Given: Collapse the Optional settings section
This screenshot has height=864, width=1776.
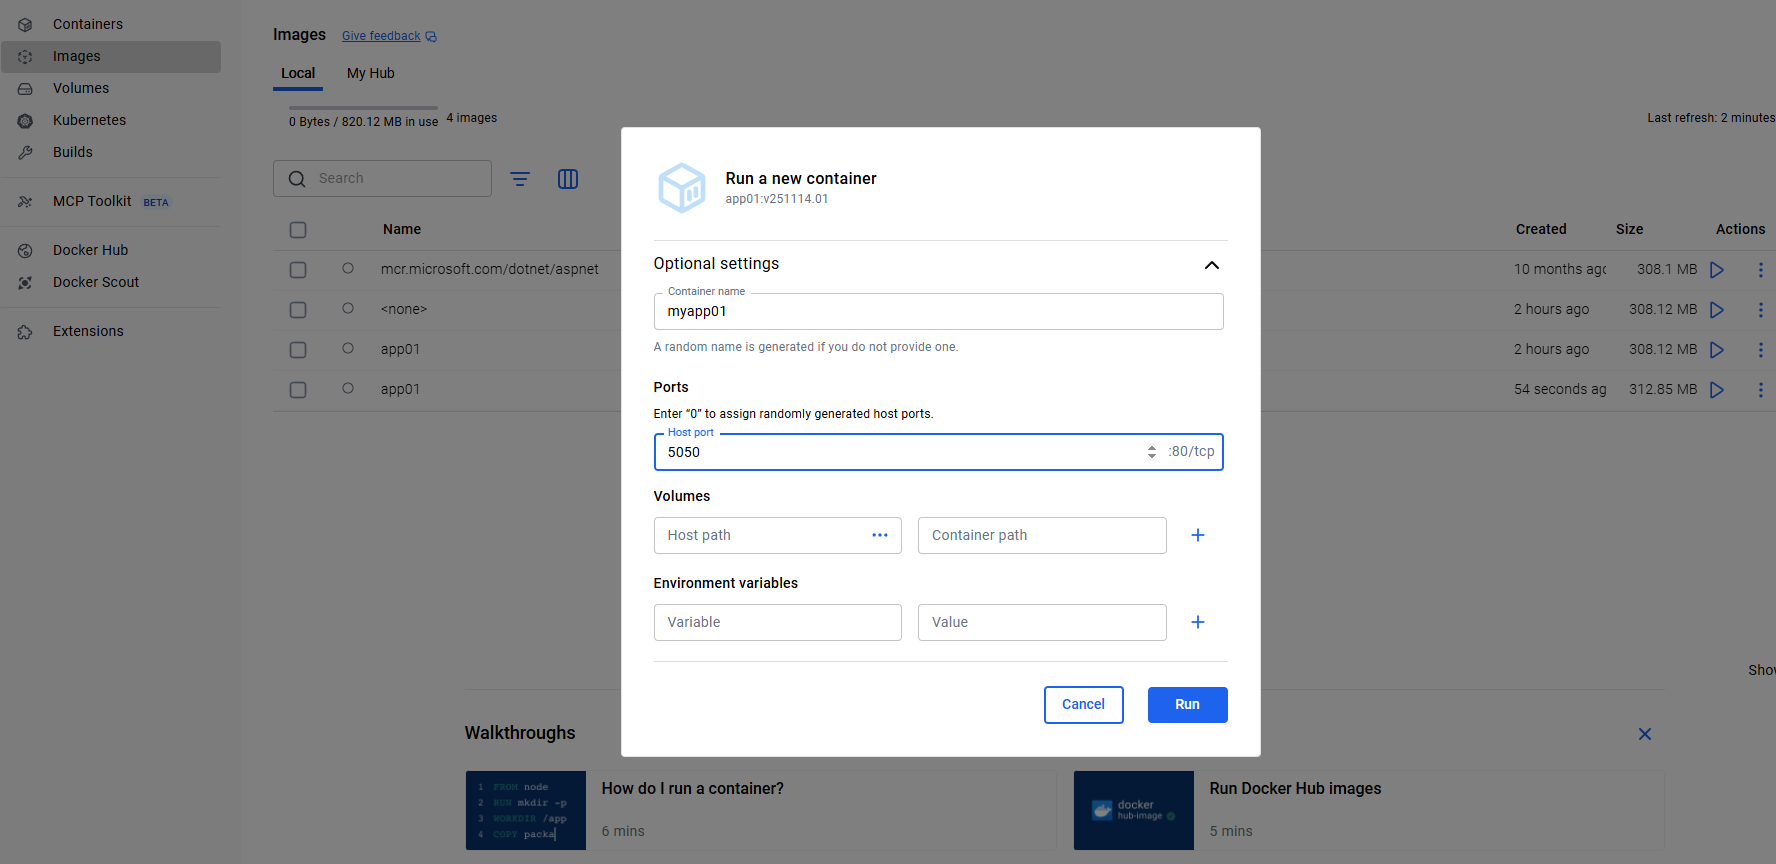Looking at the screenshot, I should [x=1211, y=265].
